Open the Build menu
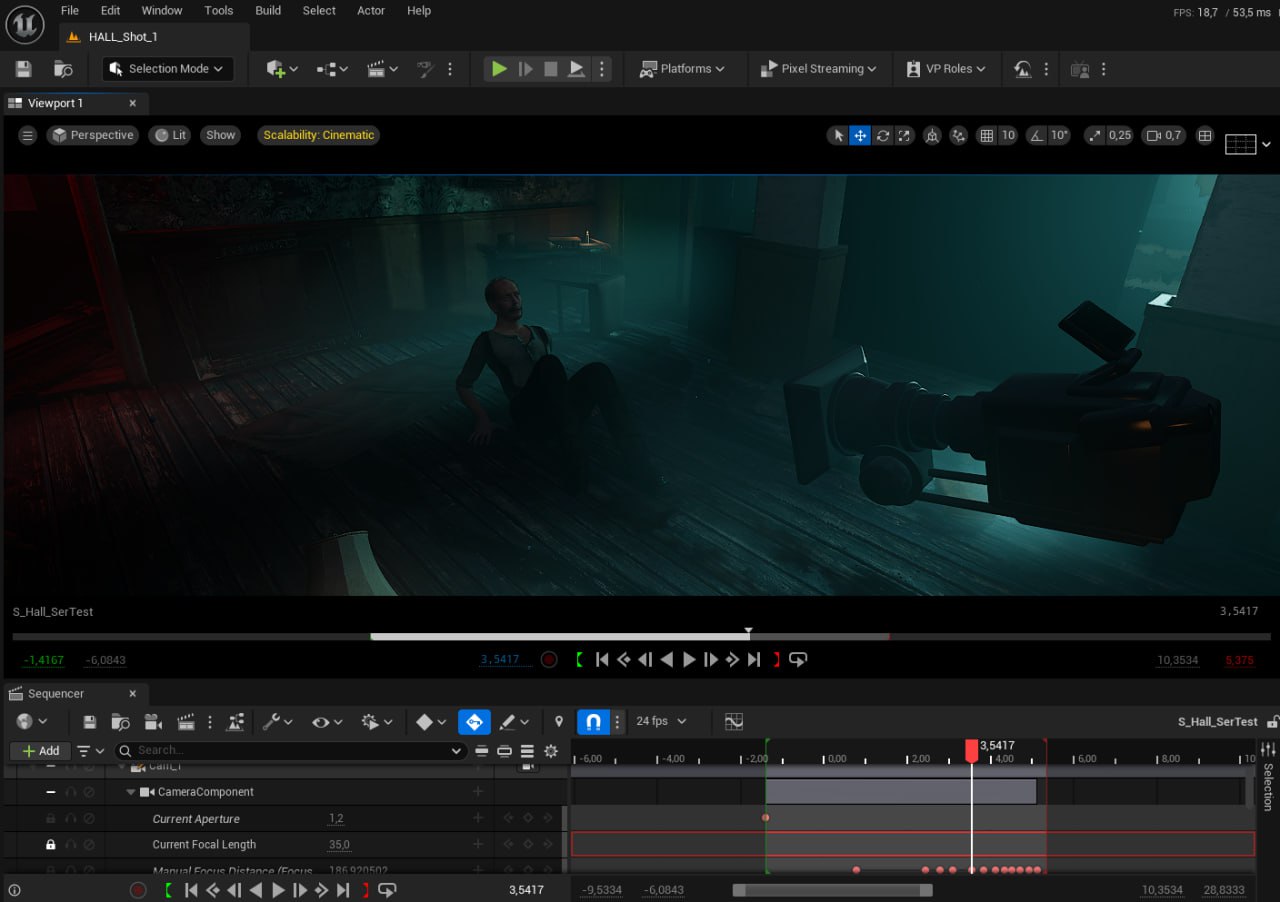 click(x=268, y=11)
